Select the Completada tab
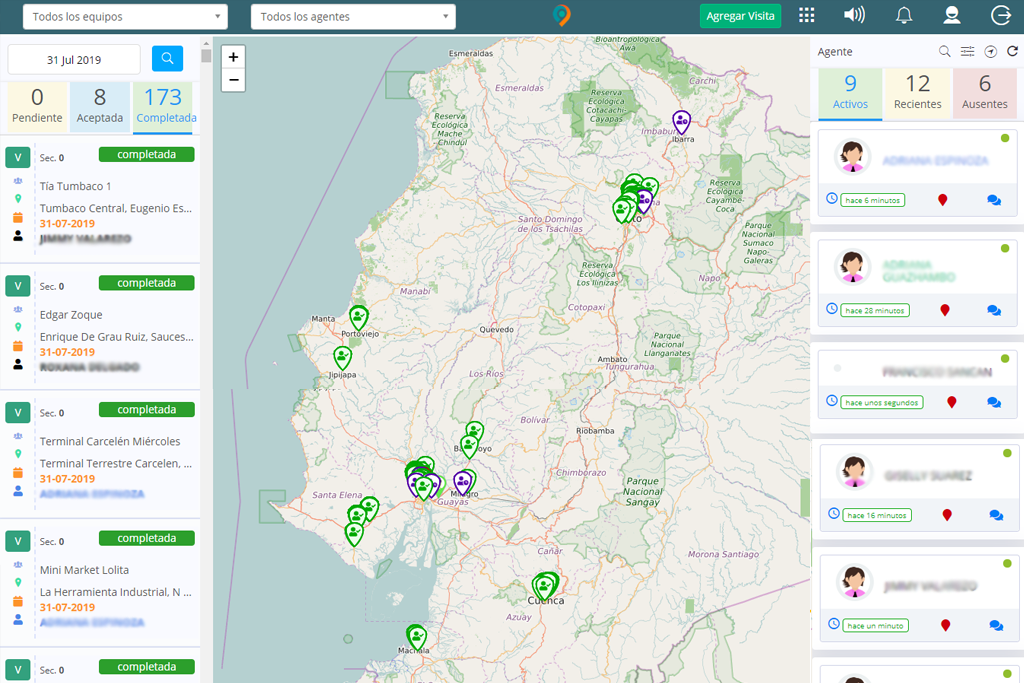This screenshot has height=683, width=1024. tap(163, 108)
